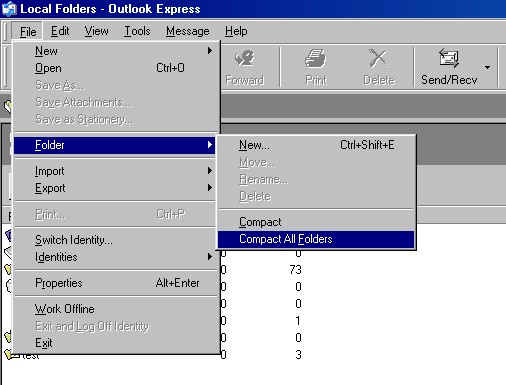Viewport: 506px width, 385px height.
Task: Expand the Identities submenu
Action: (114, 257)
